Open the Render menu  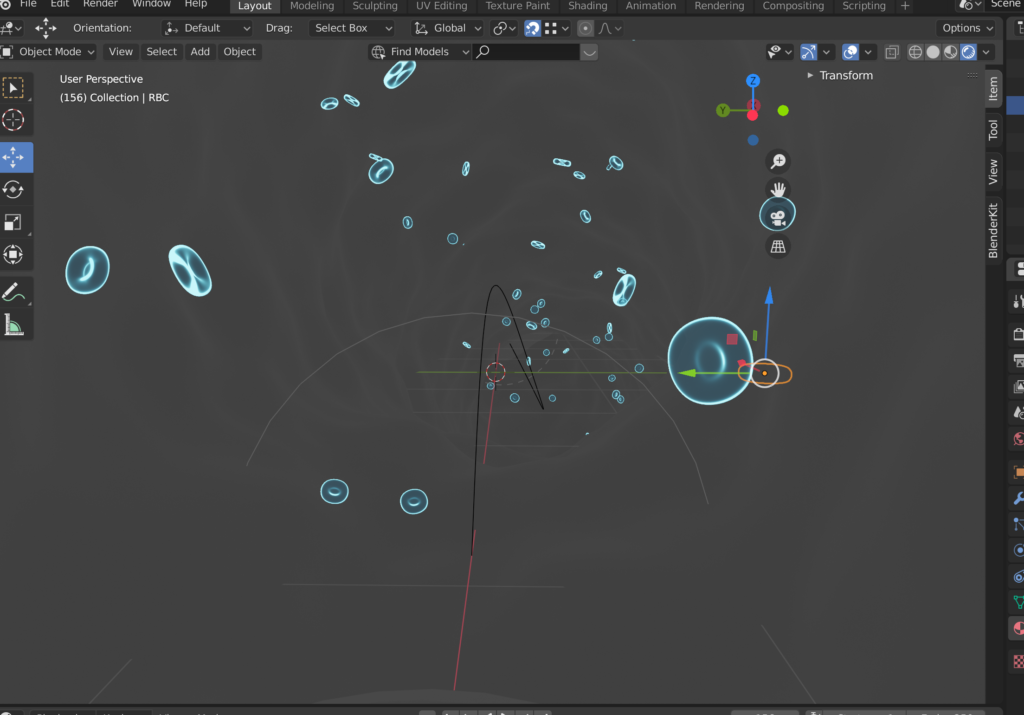tap(100, 5)
